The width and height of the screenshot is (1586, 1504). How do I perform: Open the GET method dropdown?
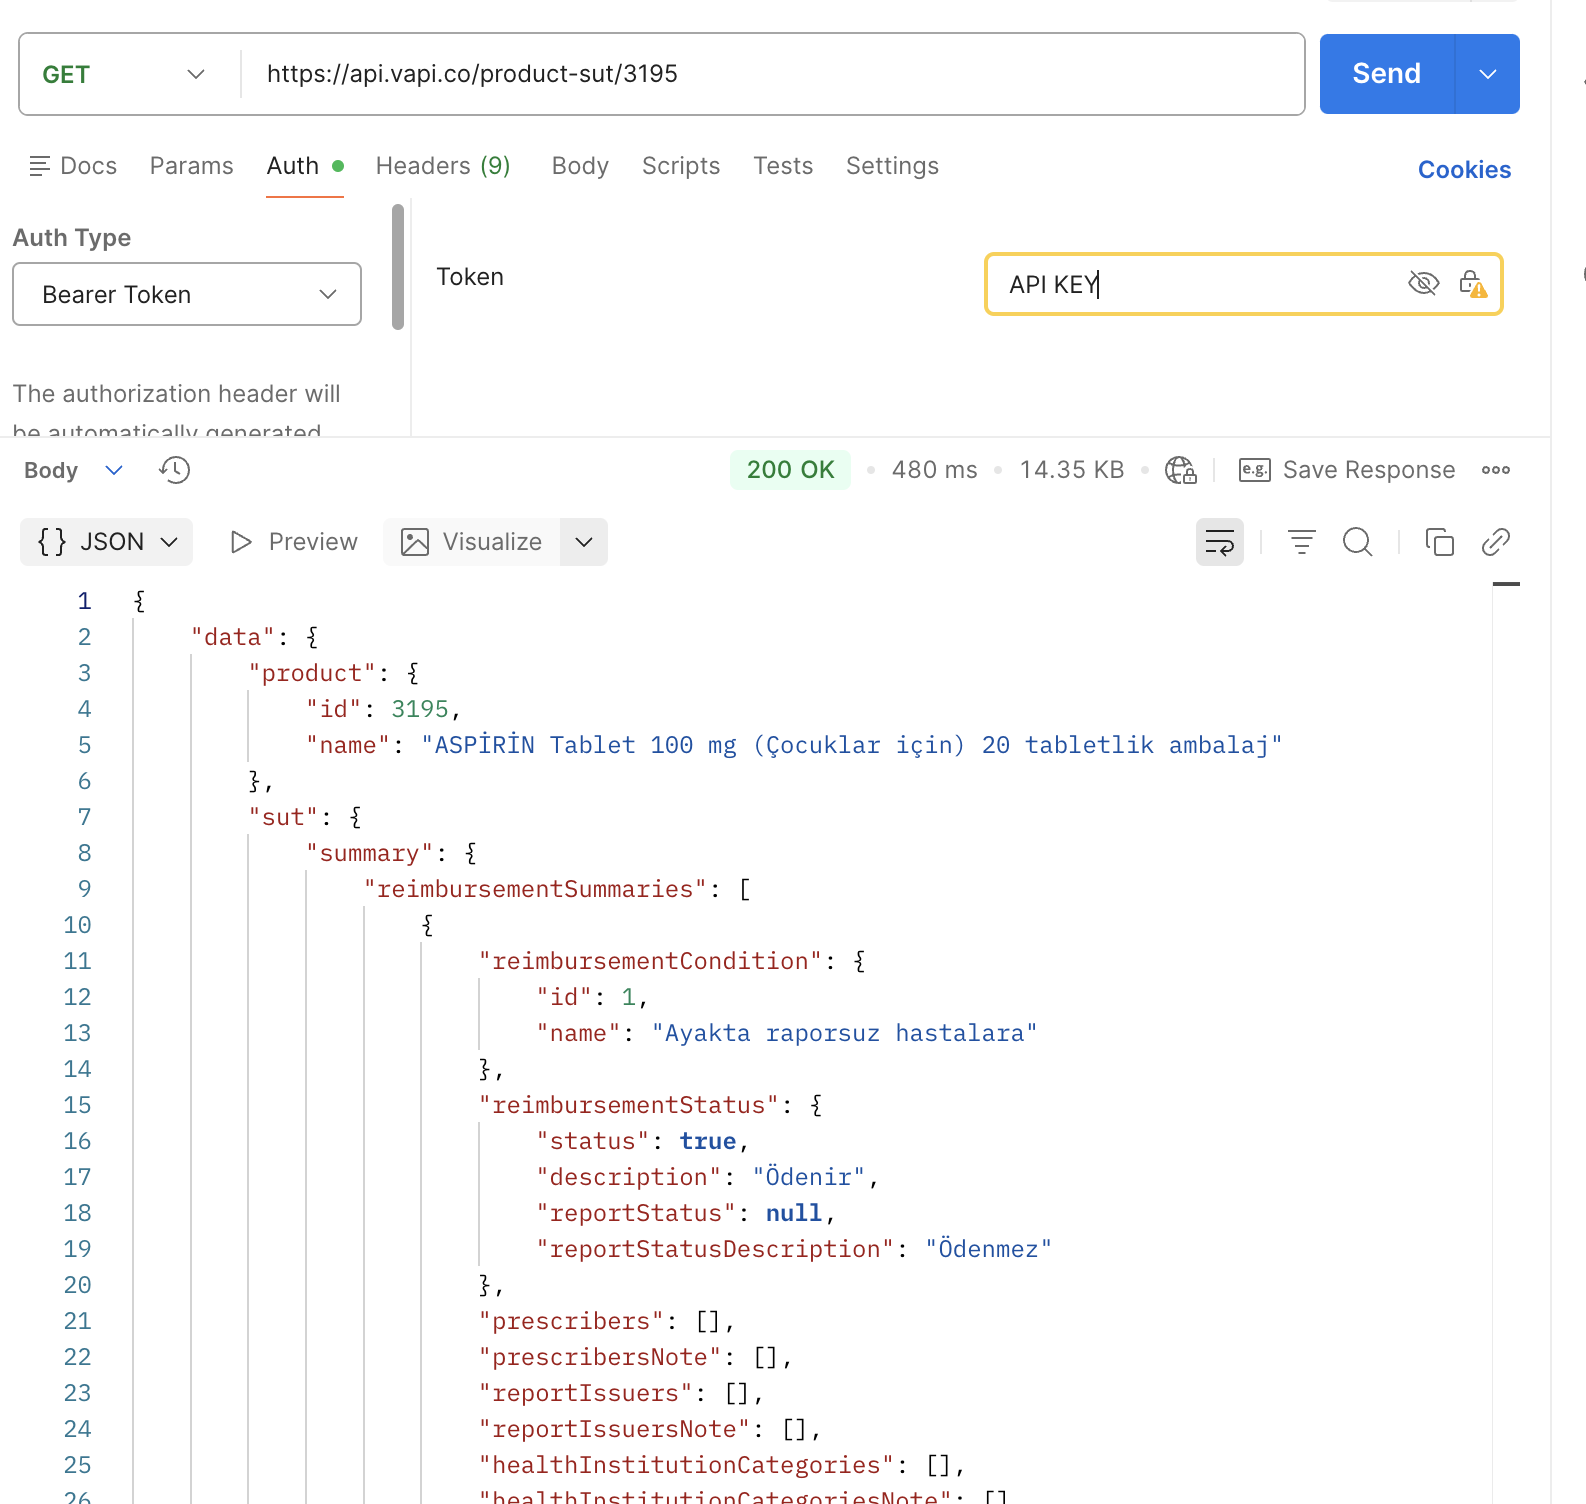(124, 74)
